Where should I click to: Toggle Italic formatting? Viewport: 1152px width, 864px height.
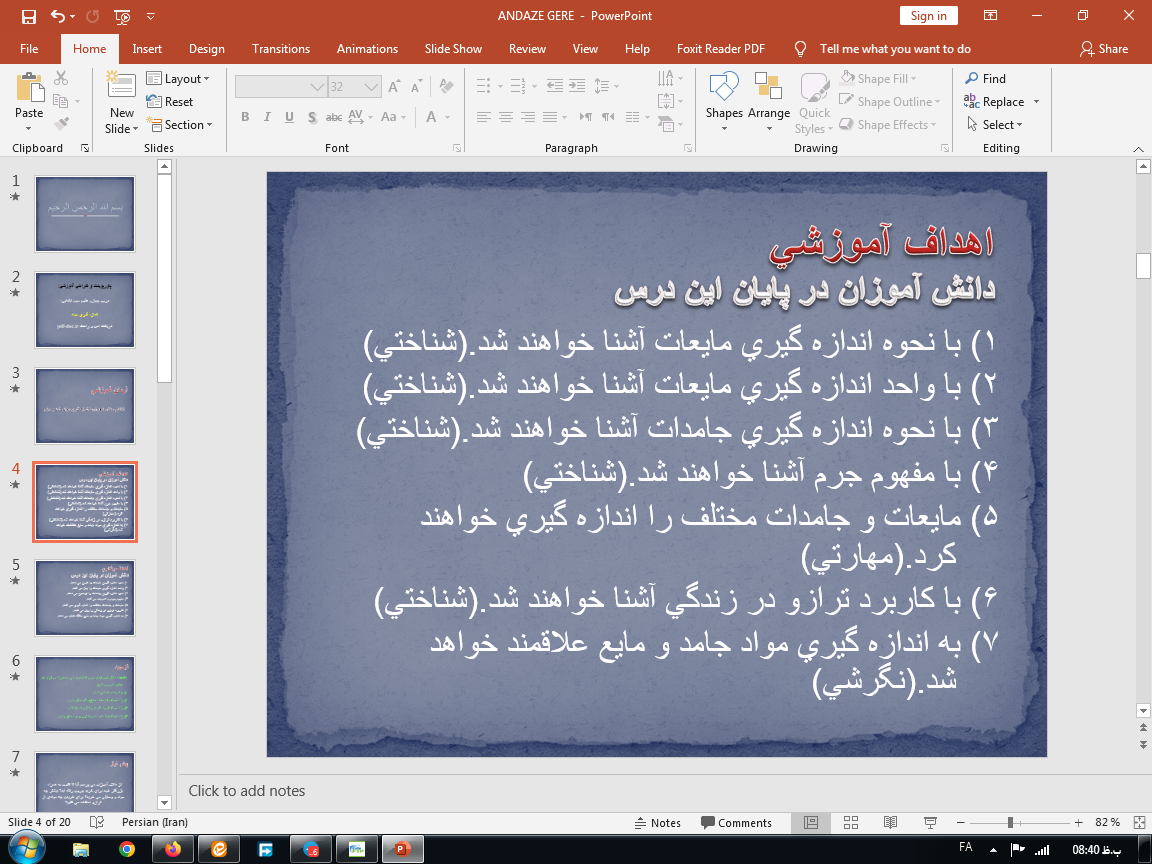(x=267, y=117)
